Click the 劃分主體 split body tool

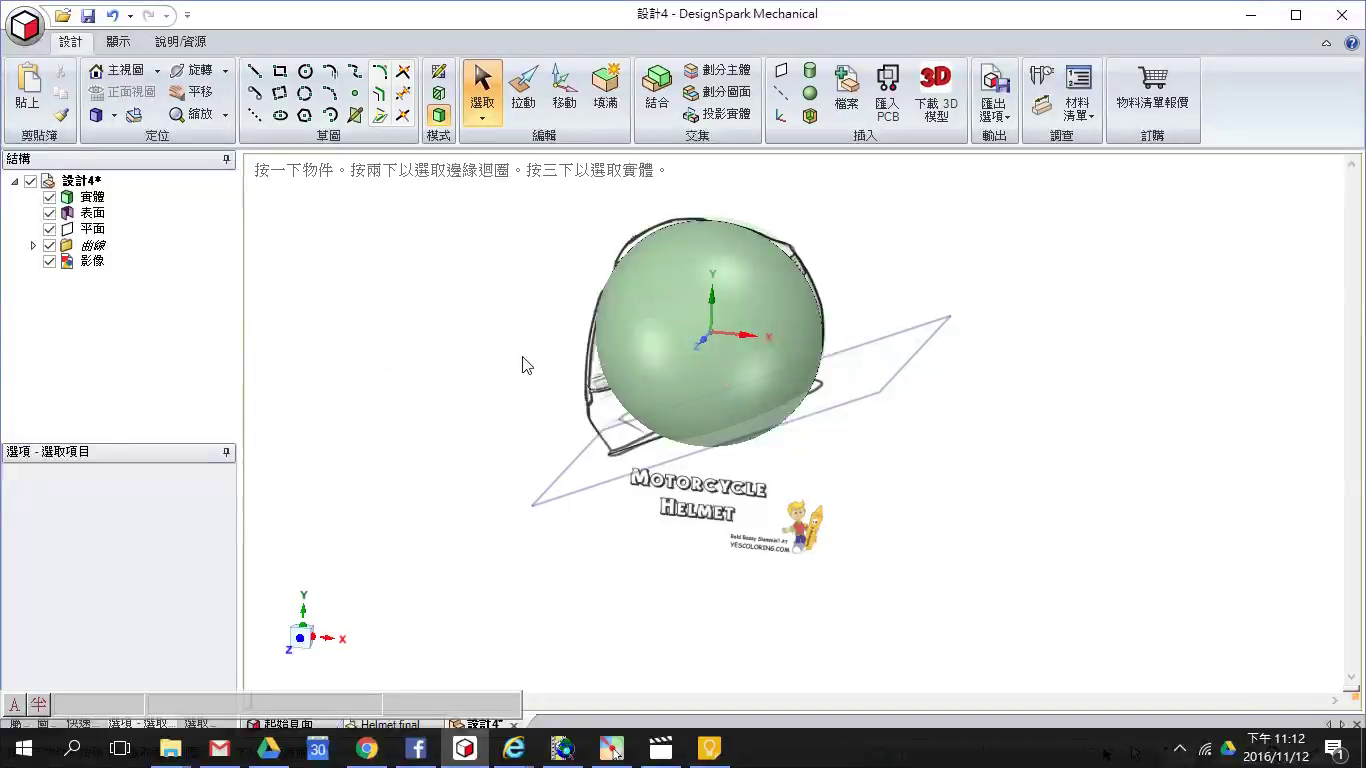pos(717,70)
